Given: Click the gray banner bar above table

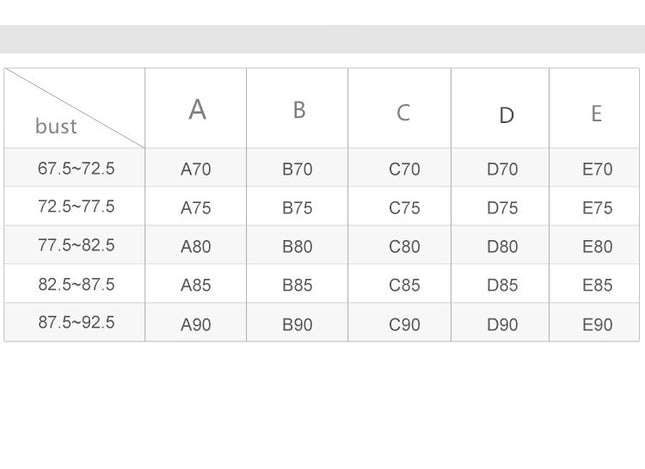Looking at the screenshot, I should point(322,39).
